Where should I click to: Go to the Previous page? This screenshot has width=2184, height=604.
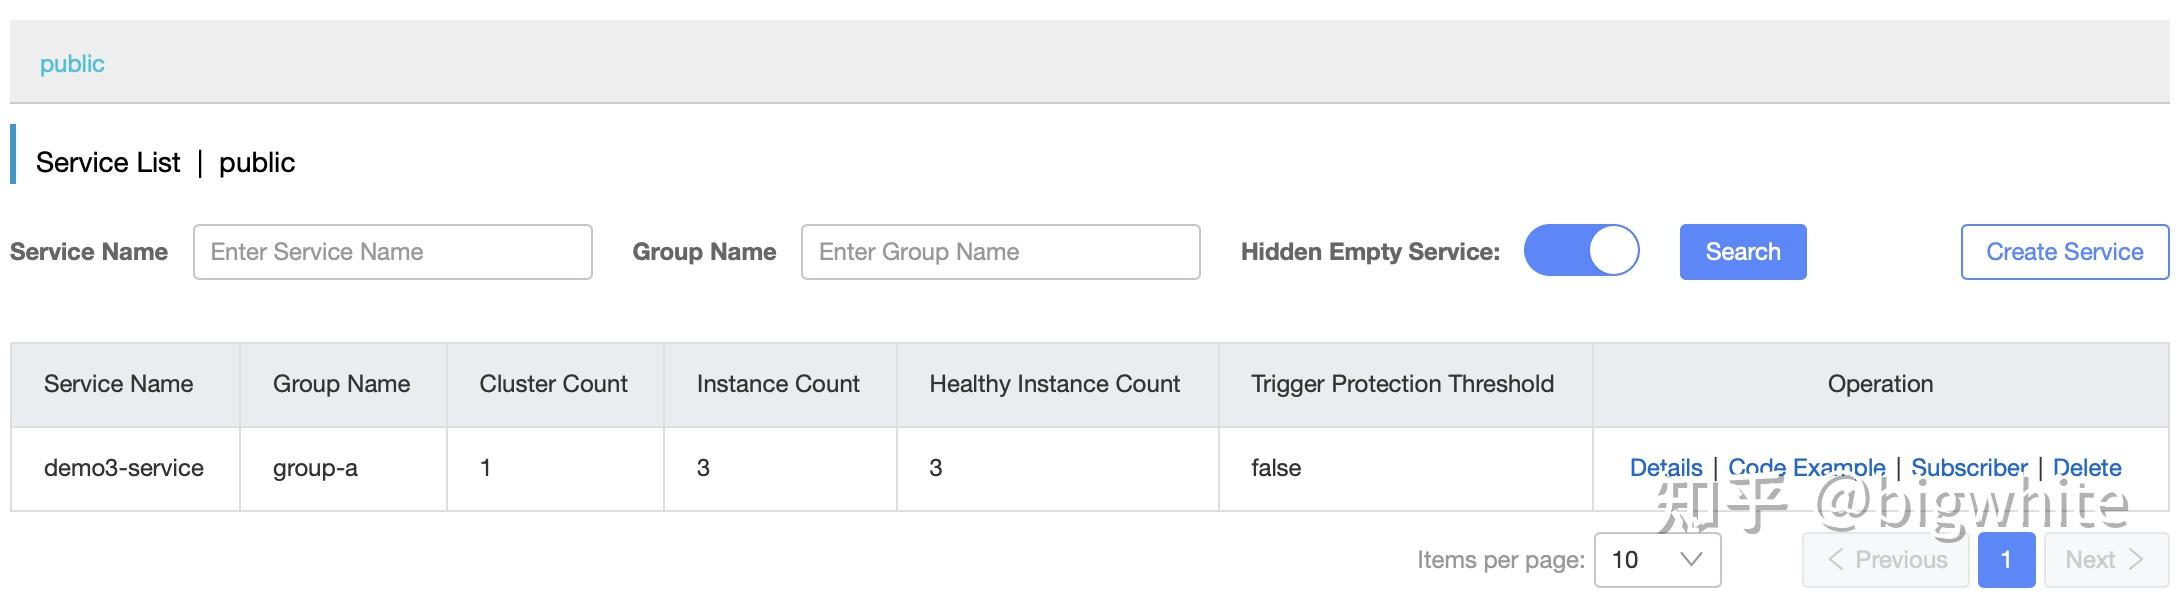pos(1886,560)
